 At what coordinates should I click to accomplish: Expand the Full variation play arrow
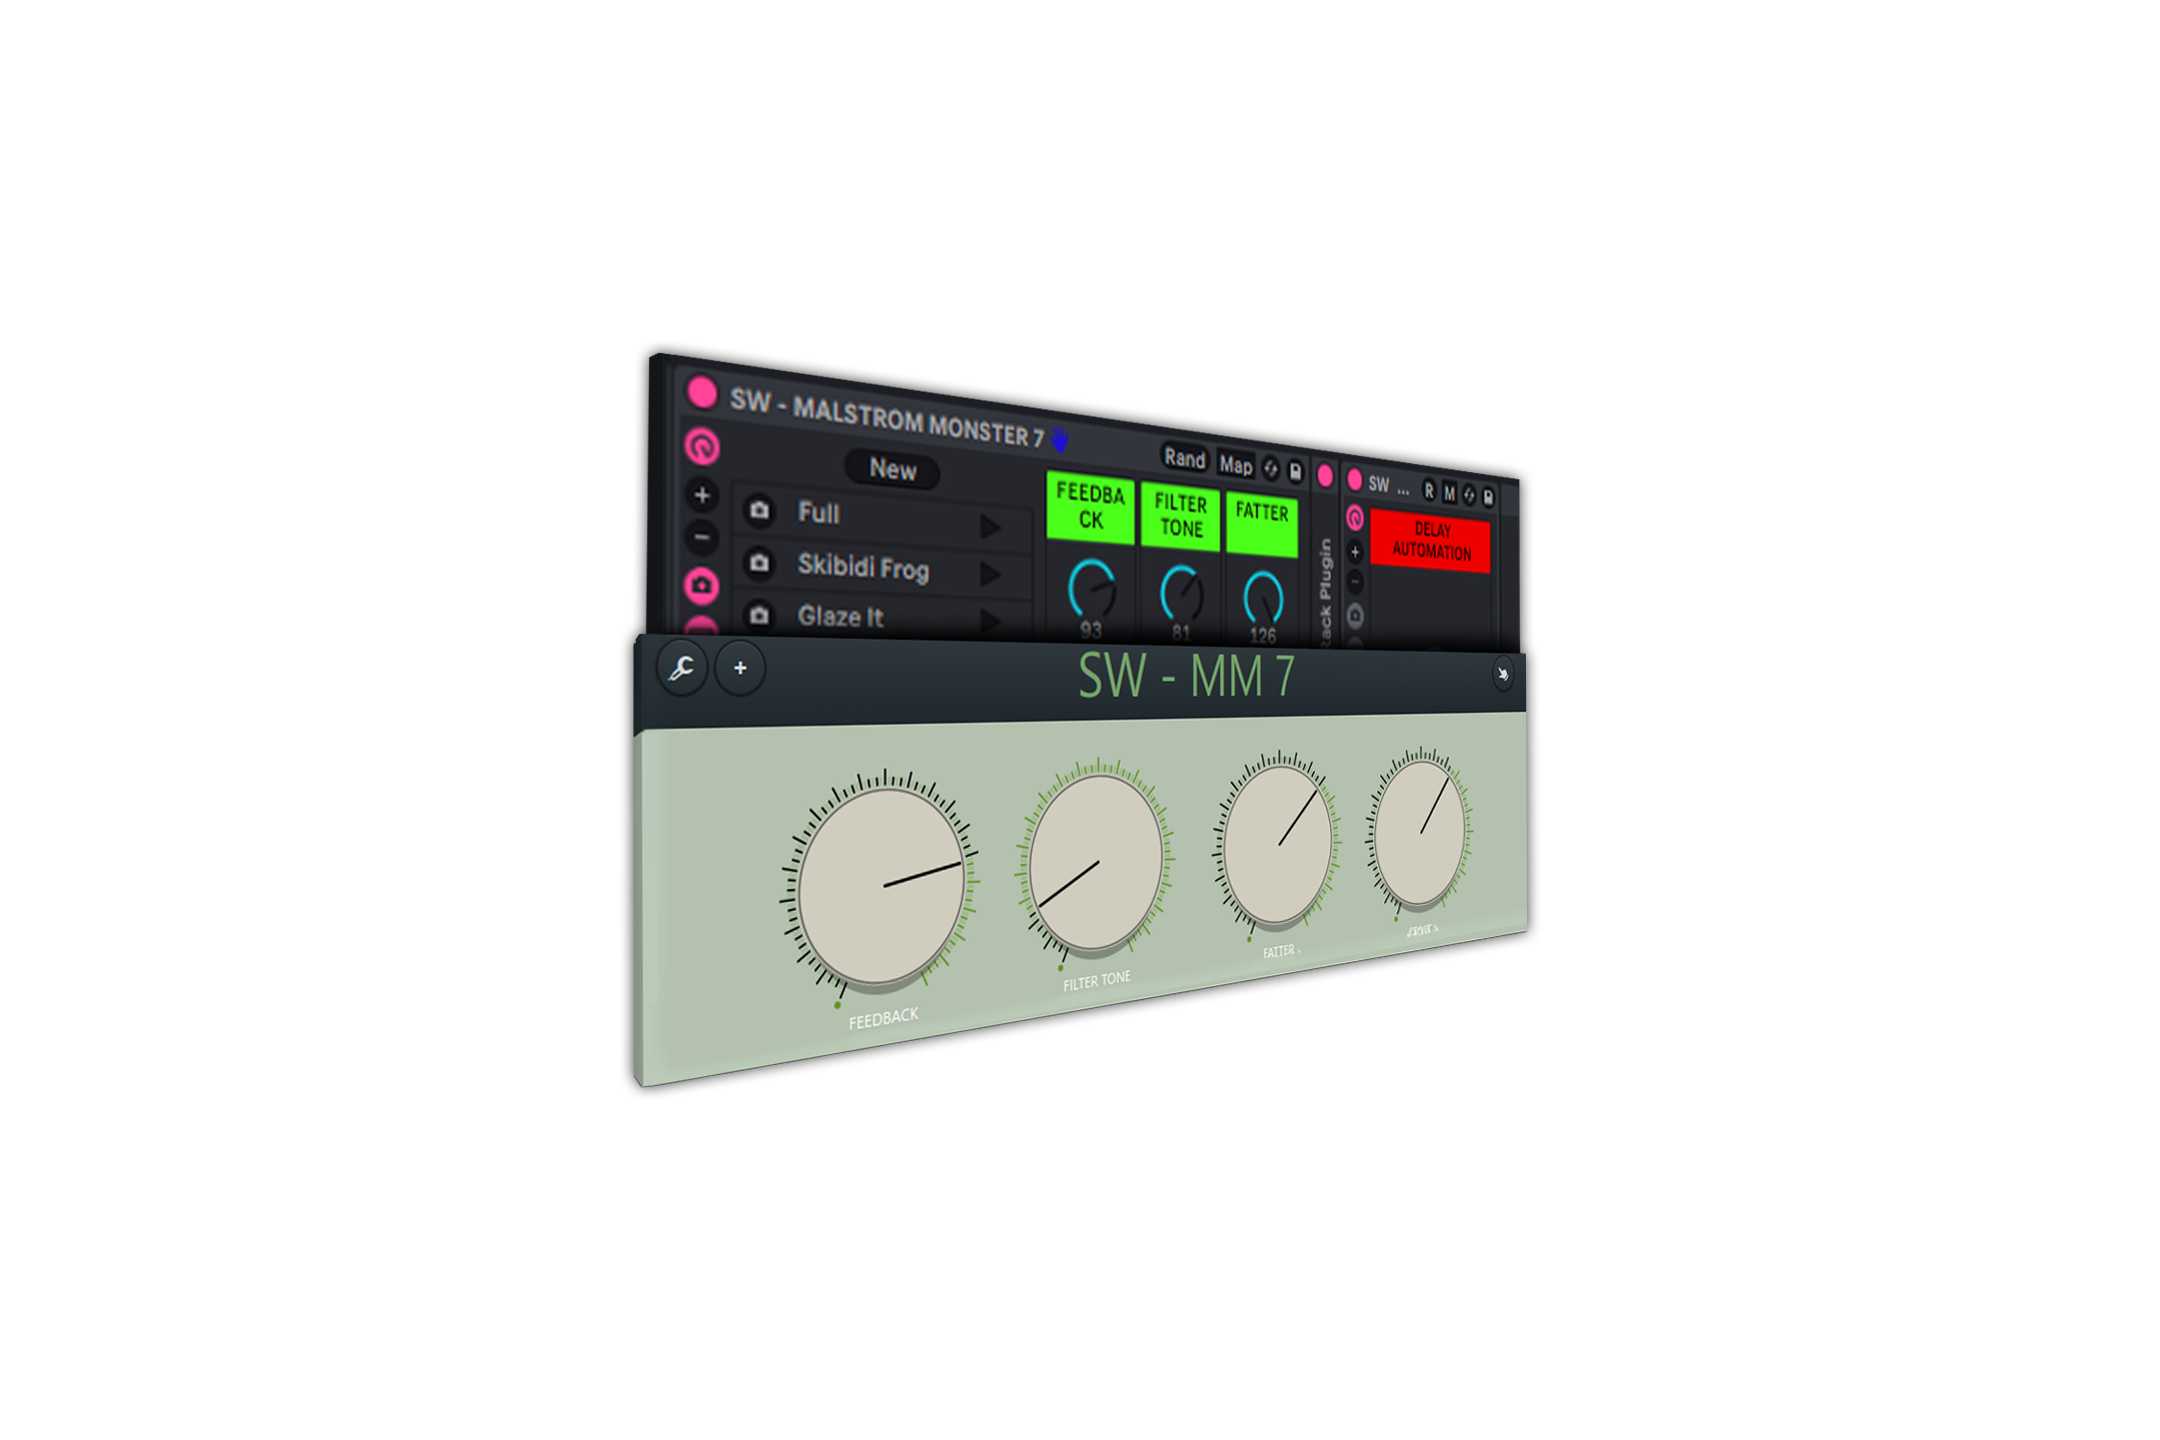pyautogui.click(x=989, y=526)
